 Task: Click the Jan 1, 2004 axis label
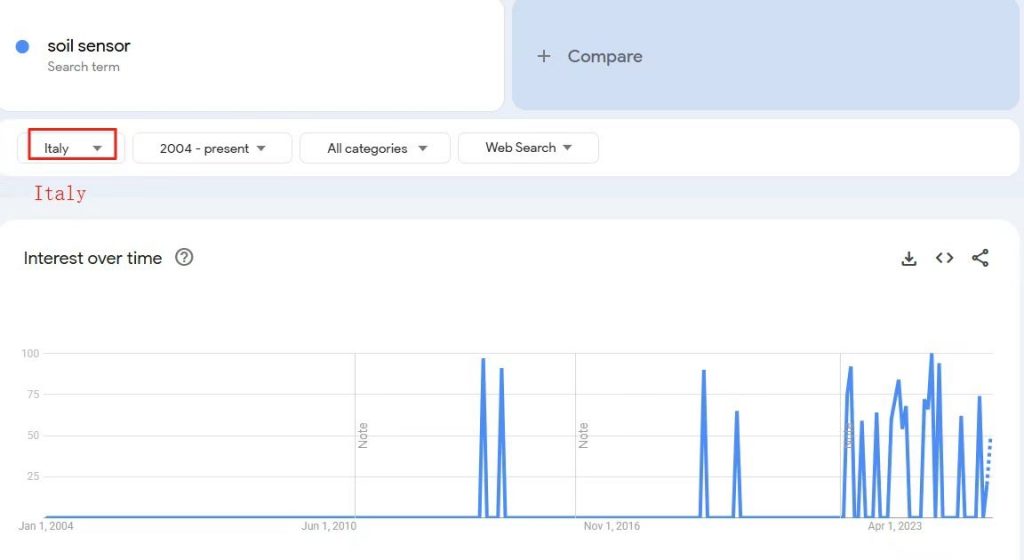click(46, 526)
